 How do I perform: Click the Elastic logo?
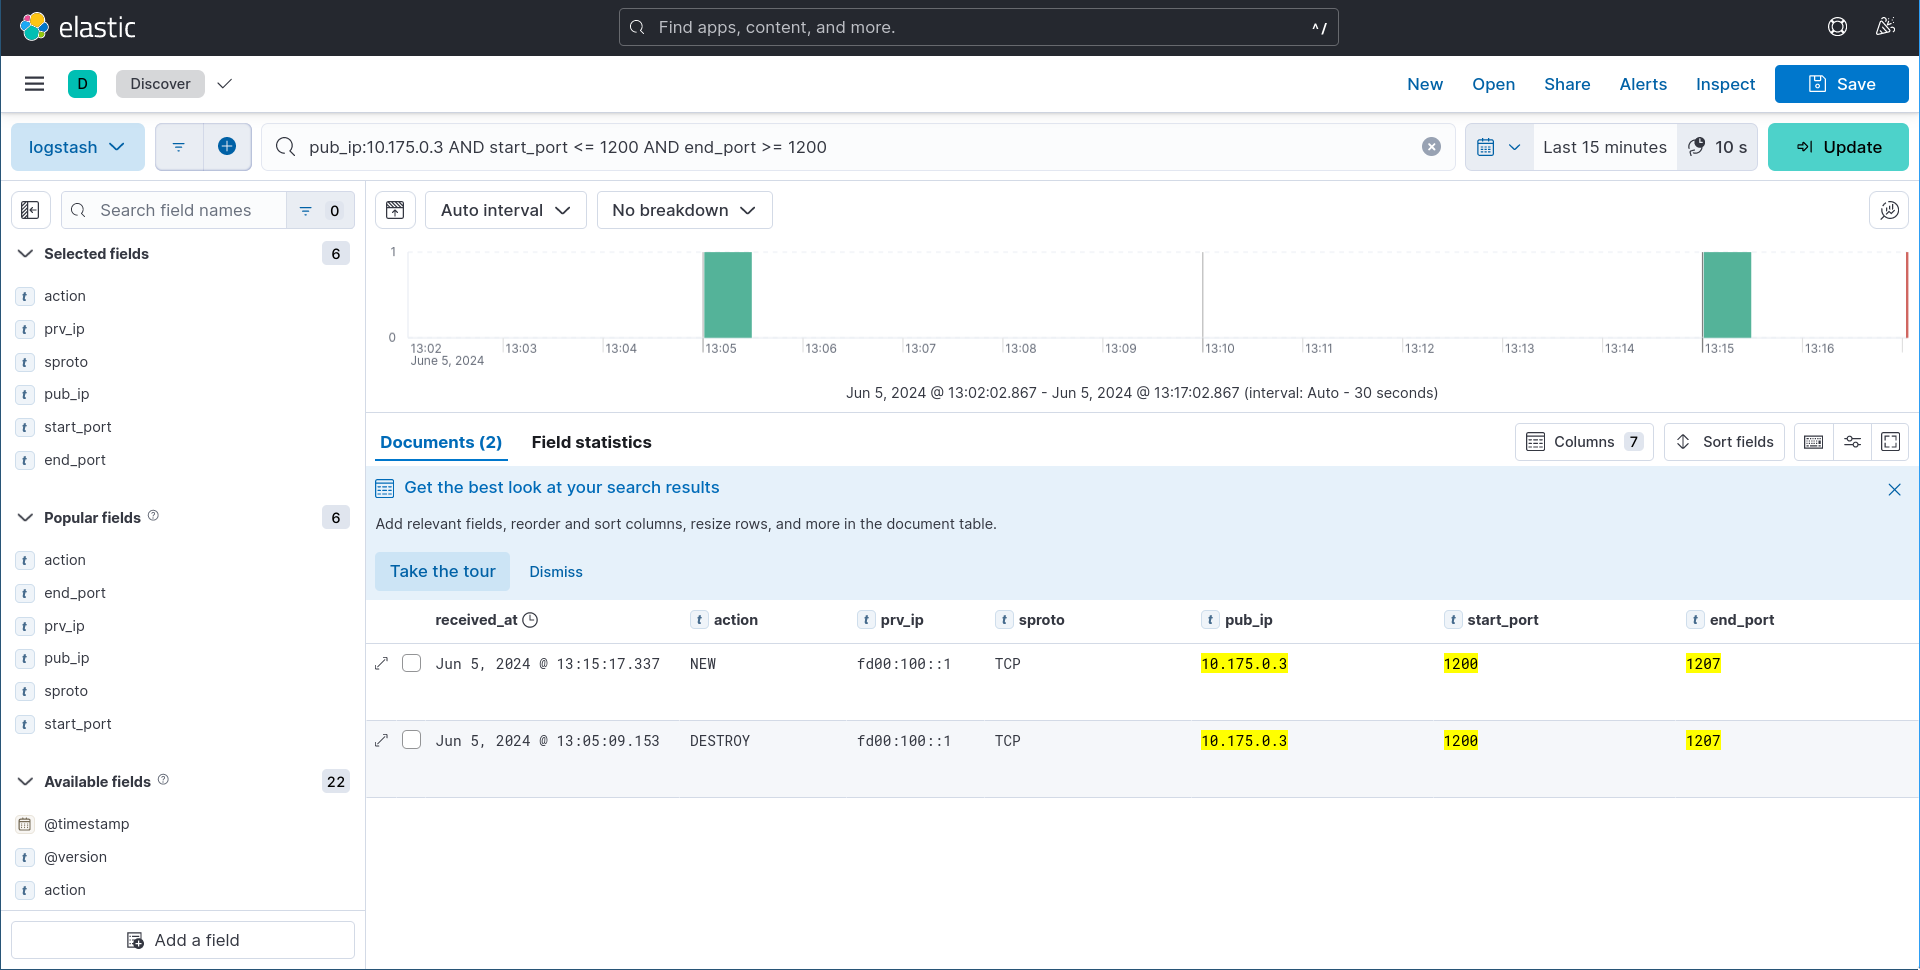(x=78, y=27)
